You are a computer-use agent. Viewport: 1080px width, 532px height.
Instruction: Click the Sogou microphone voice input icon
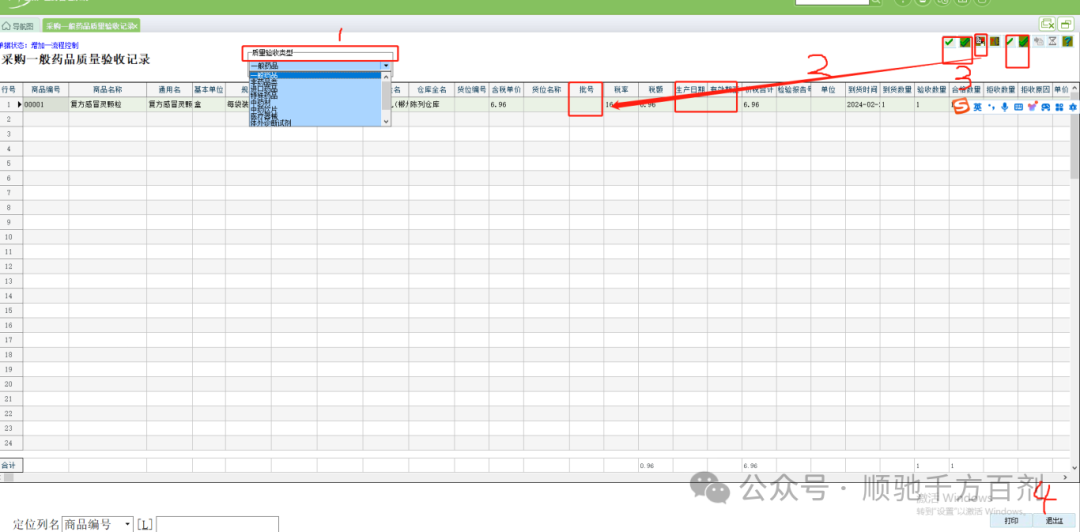point(1005,107)
